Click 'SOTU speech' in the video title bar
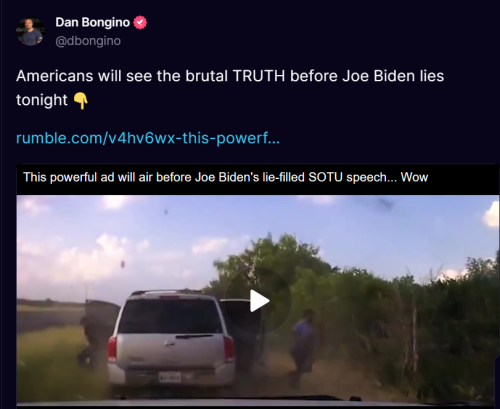500x409 pixels. (348, 177)
